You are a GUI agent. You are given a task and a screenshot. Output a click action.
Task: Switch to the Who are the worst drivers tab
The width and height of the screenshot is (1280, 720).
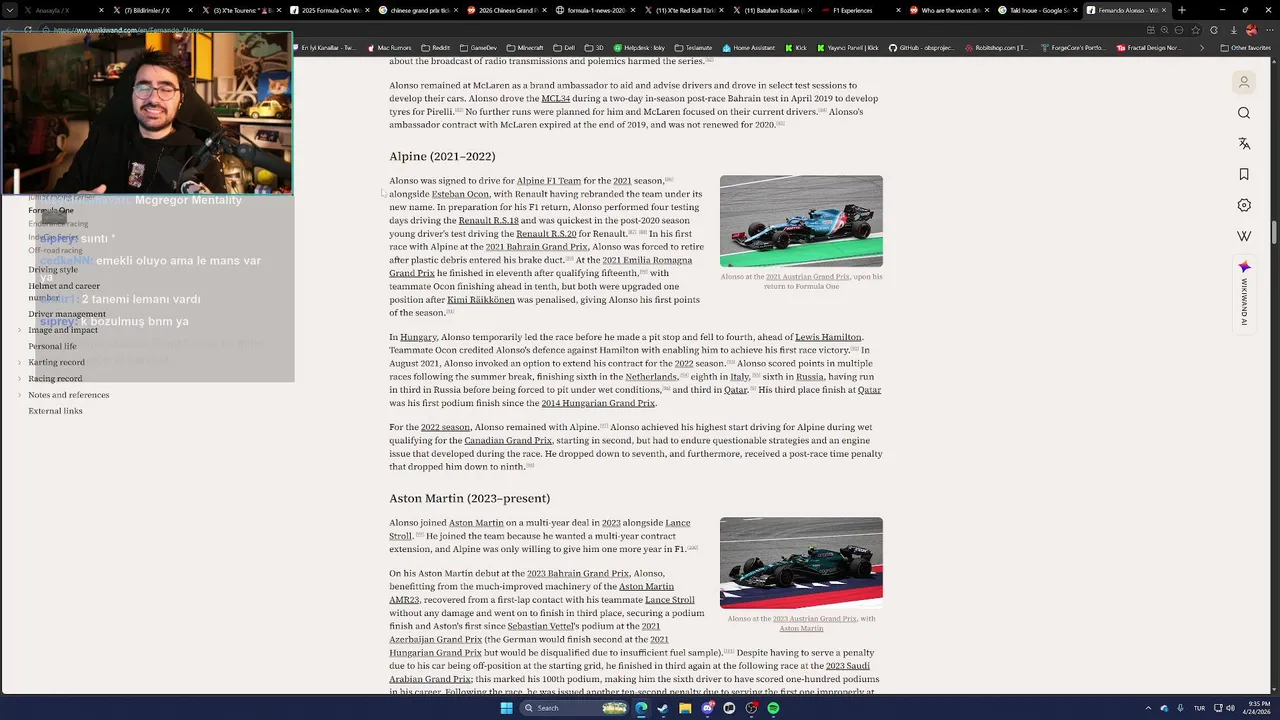click(x=948, y=10)
